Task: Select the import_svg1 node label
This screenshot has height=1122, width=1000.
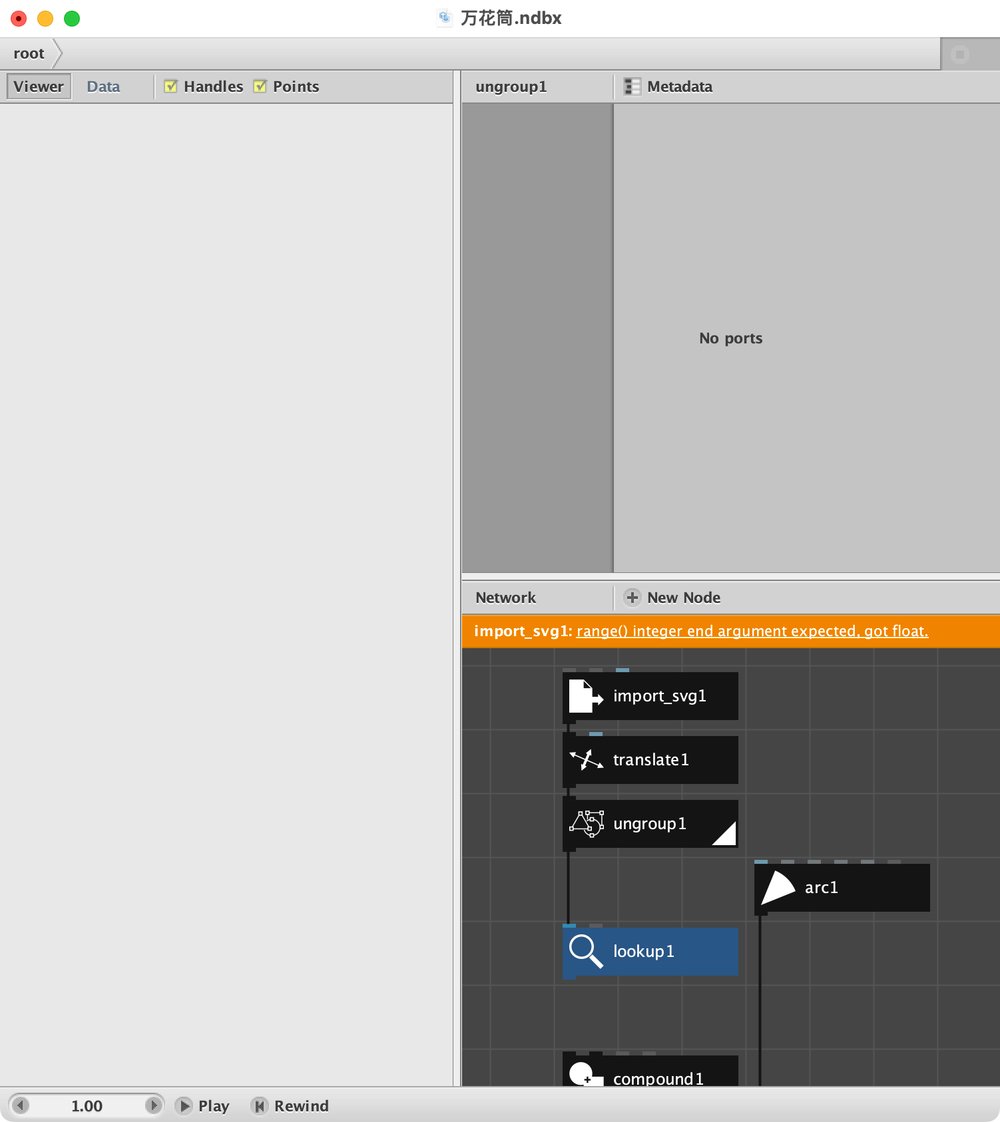Action: tap(660, 696)
